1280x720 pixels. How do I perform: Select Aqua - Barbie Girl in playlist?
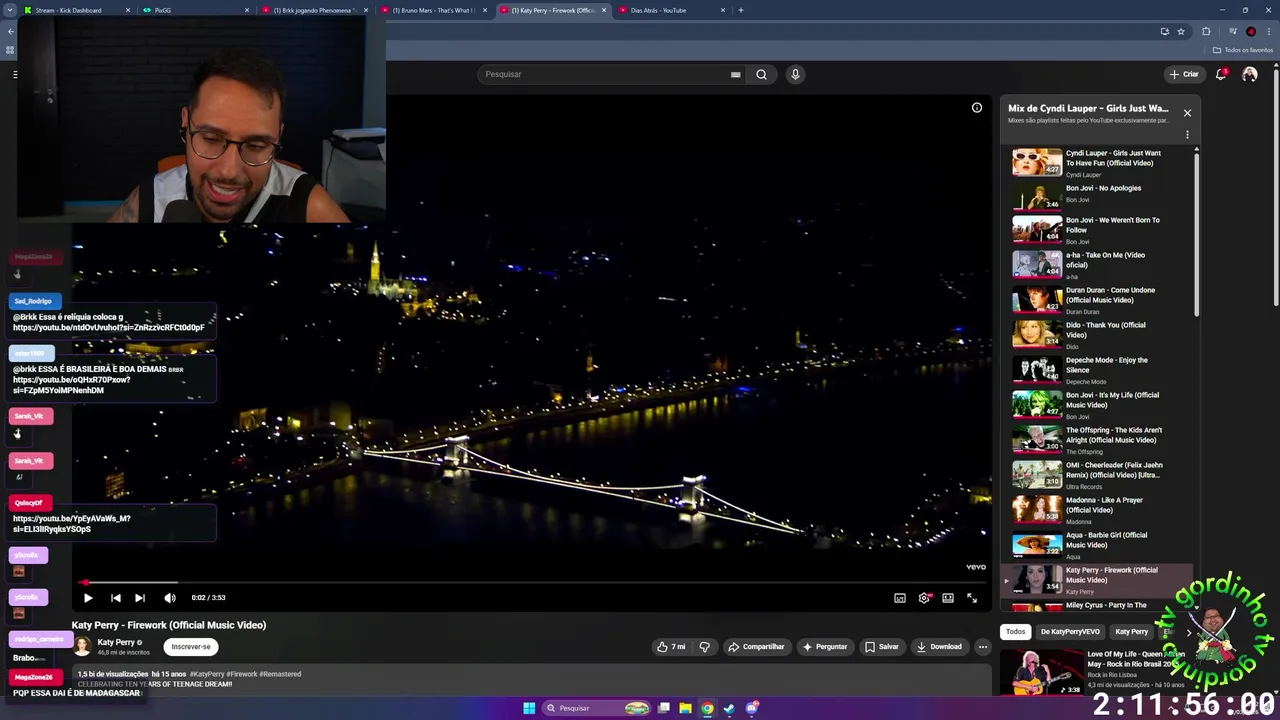[1100, 545]
